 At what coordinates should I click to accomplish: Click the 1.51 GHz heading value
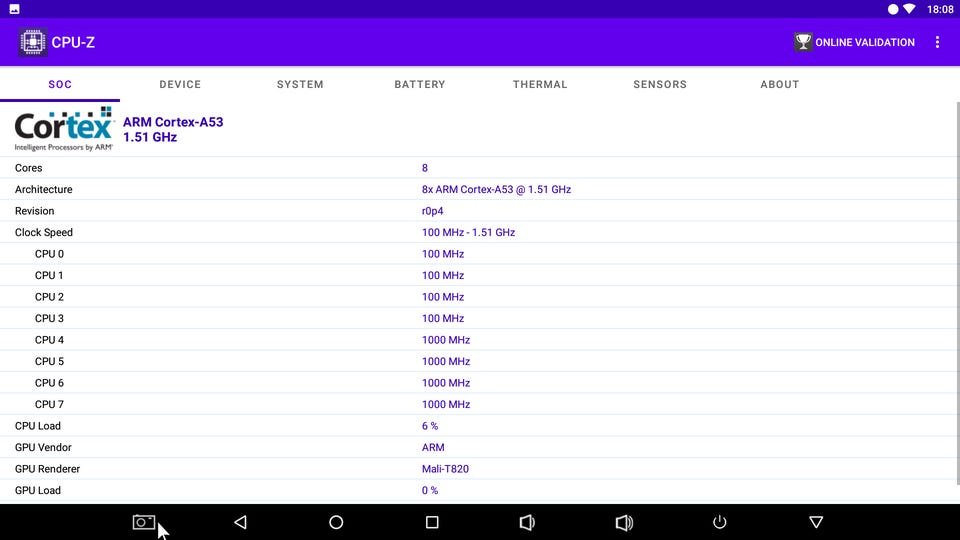150,137
